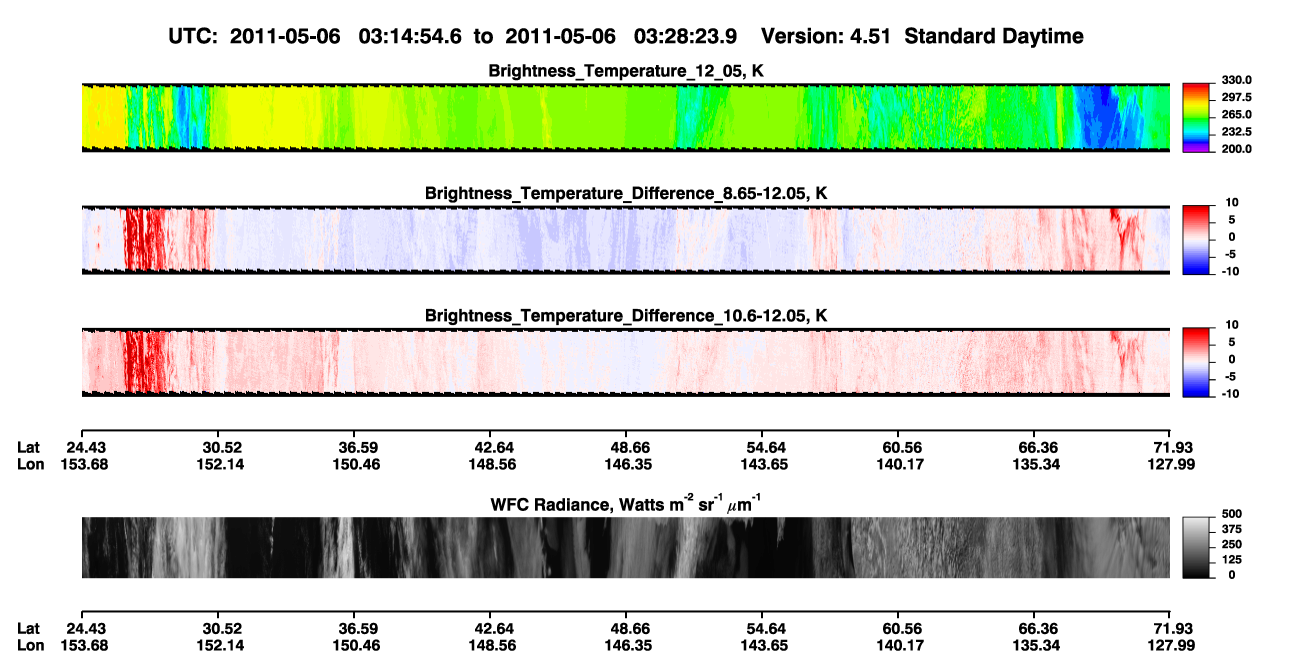Click the '250' tick on the WFC color bar

(x=1232, y=544)
